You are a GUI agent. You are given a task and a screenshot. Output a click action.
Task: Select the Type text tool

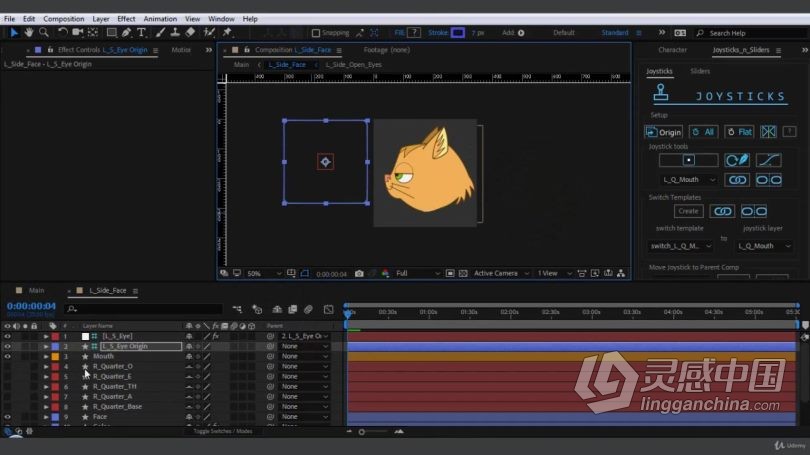coord(141,33)
